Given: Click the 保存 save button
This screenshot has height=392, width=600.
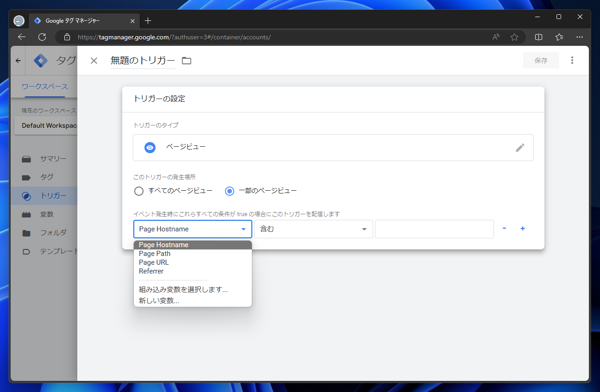Looking at the screenshot, I should [541, 60].
